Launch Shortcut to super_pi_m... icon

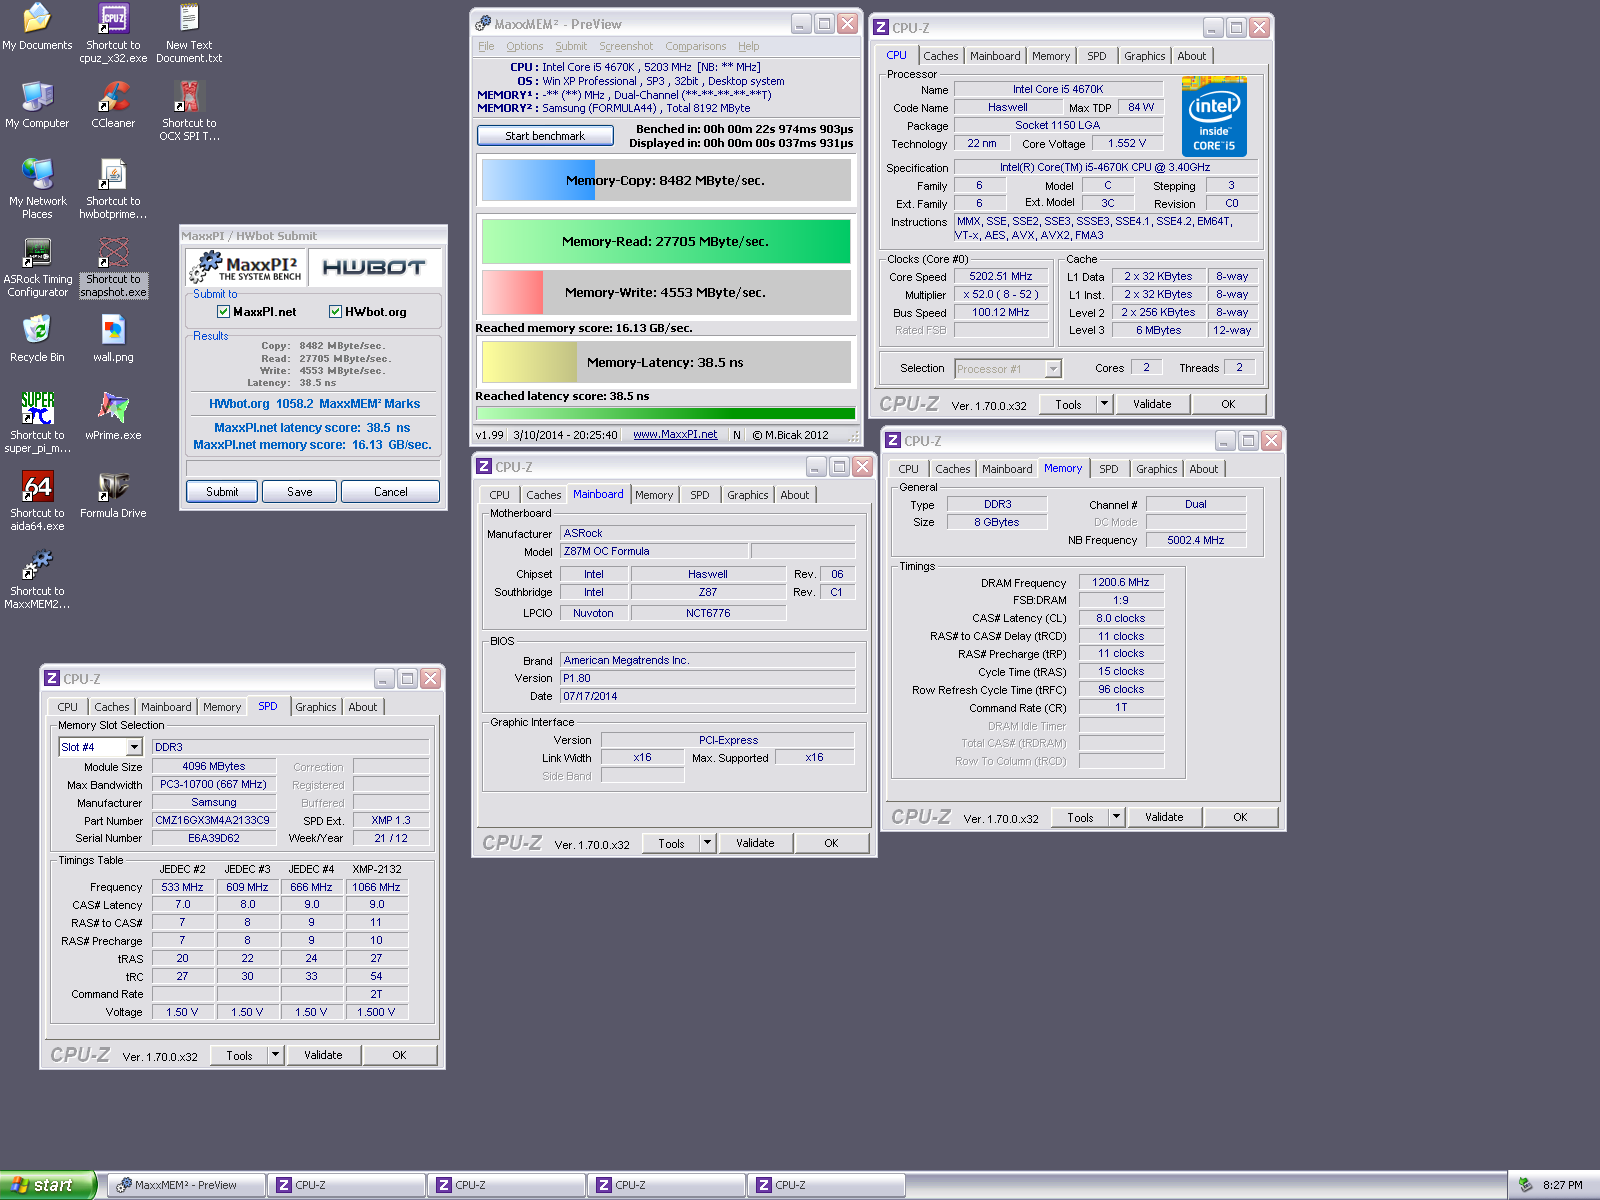click(x=37, y=423)
